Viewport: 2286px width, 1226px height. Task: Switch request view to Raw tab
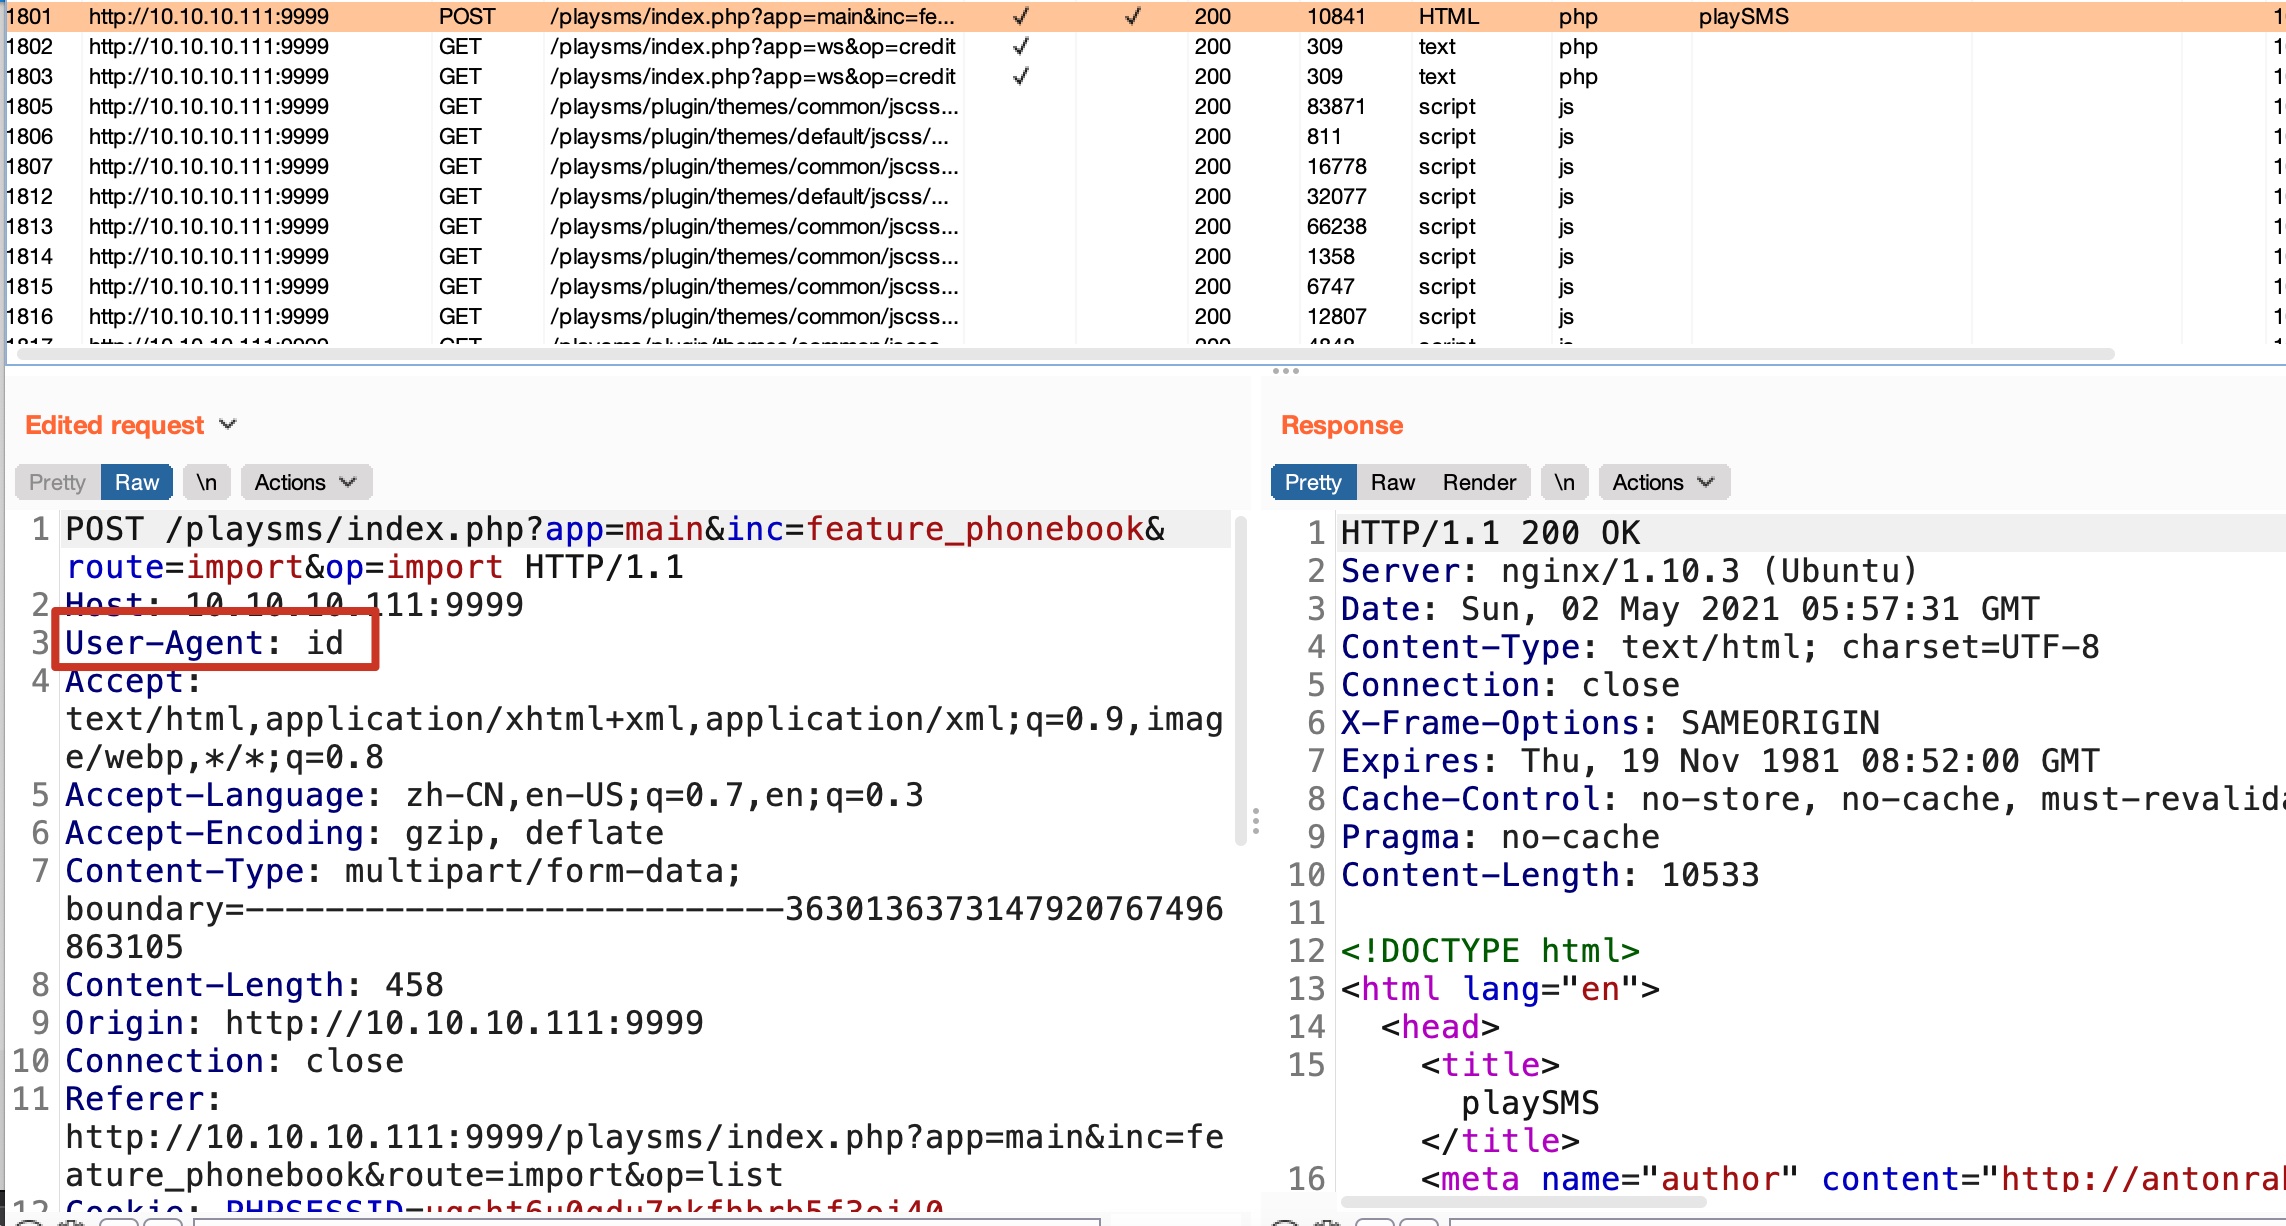click(x=137, y=482)
